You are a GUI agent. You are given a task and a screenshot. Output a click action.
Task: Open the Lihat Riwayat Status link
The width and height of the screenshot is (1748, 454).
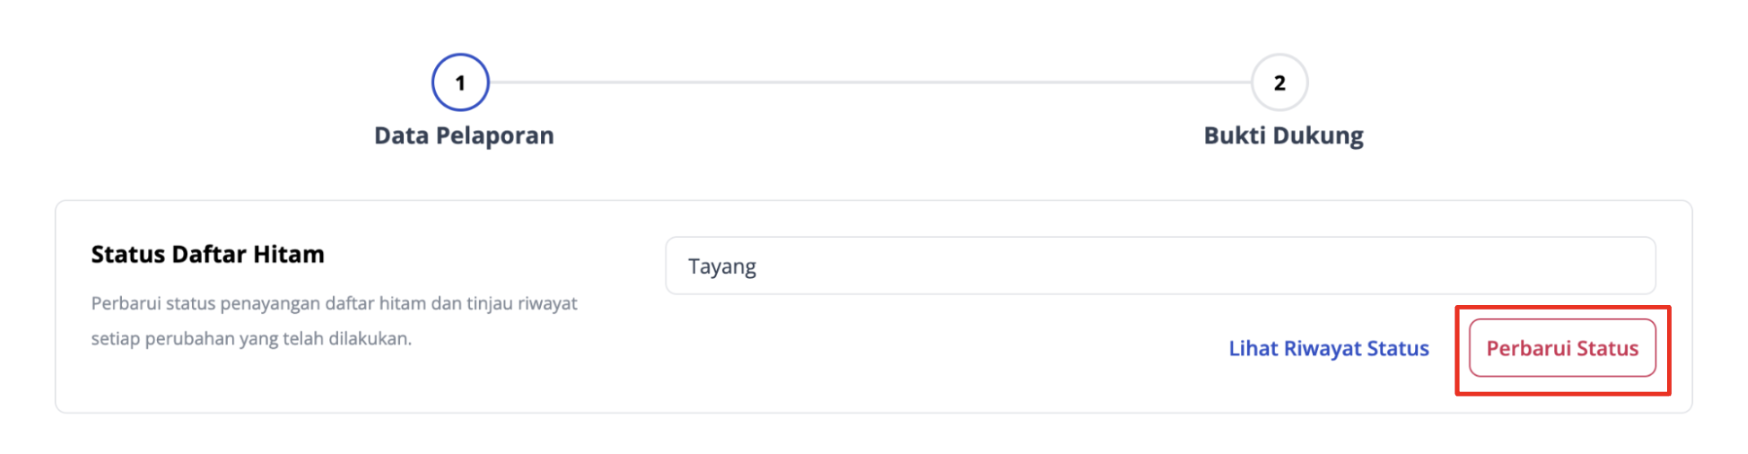1328,348
